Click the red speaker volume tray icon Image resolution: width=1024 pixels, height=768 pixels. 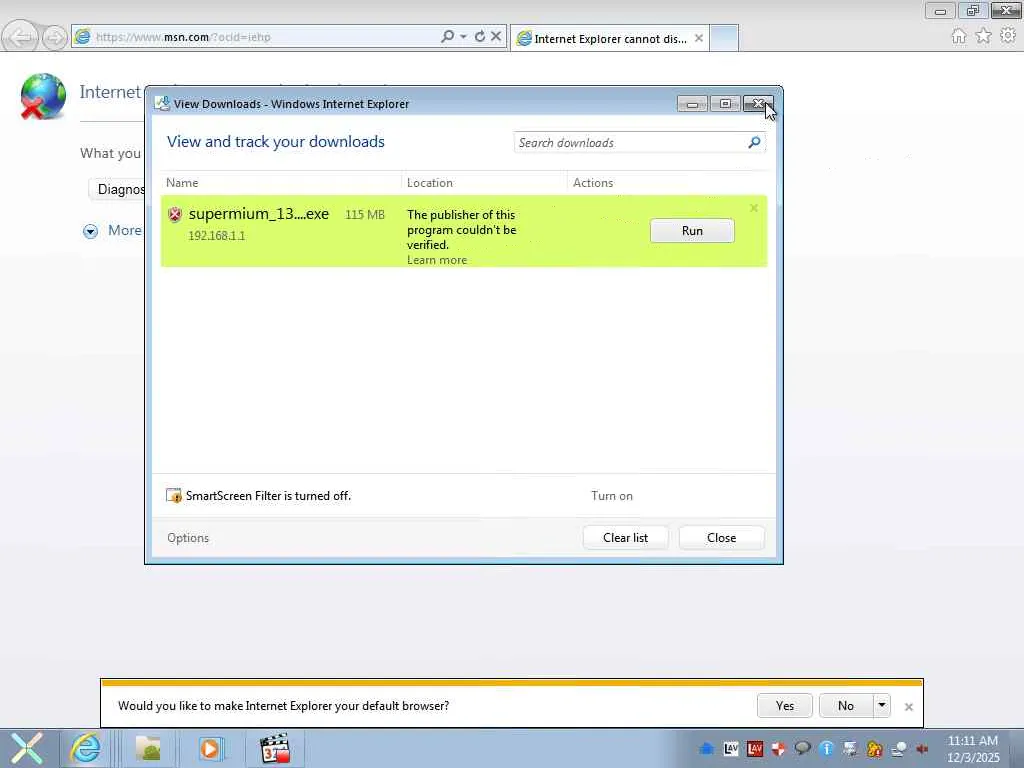click(922, 749)
